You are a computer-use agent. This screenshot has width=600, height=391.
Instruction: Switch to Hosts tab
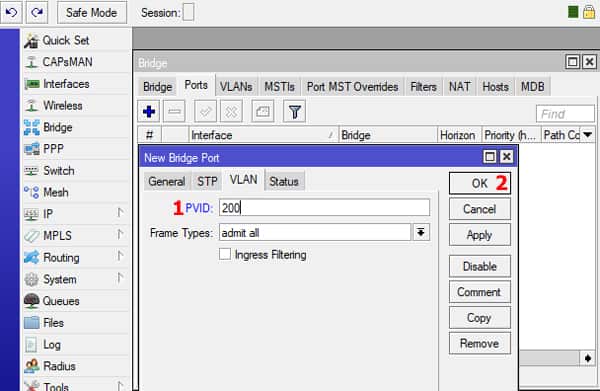496,87
